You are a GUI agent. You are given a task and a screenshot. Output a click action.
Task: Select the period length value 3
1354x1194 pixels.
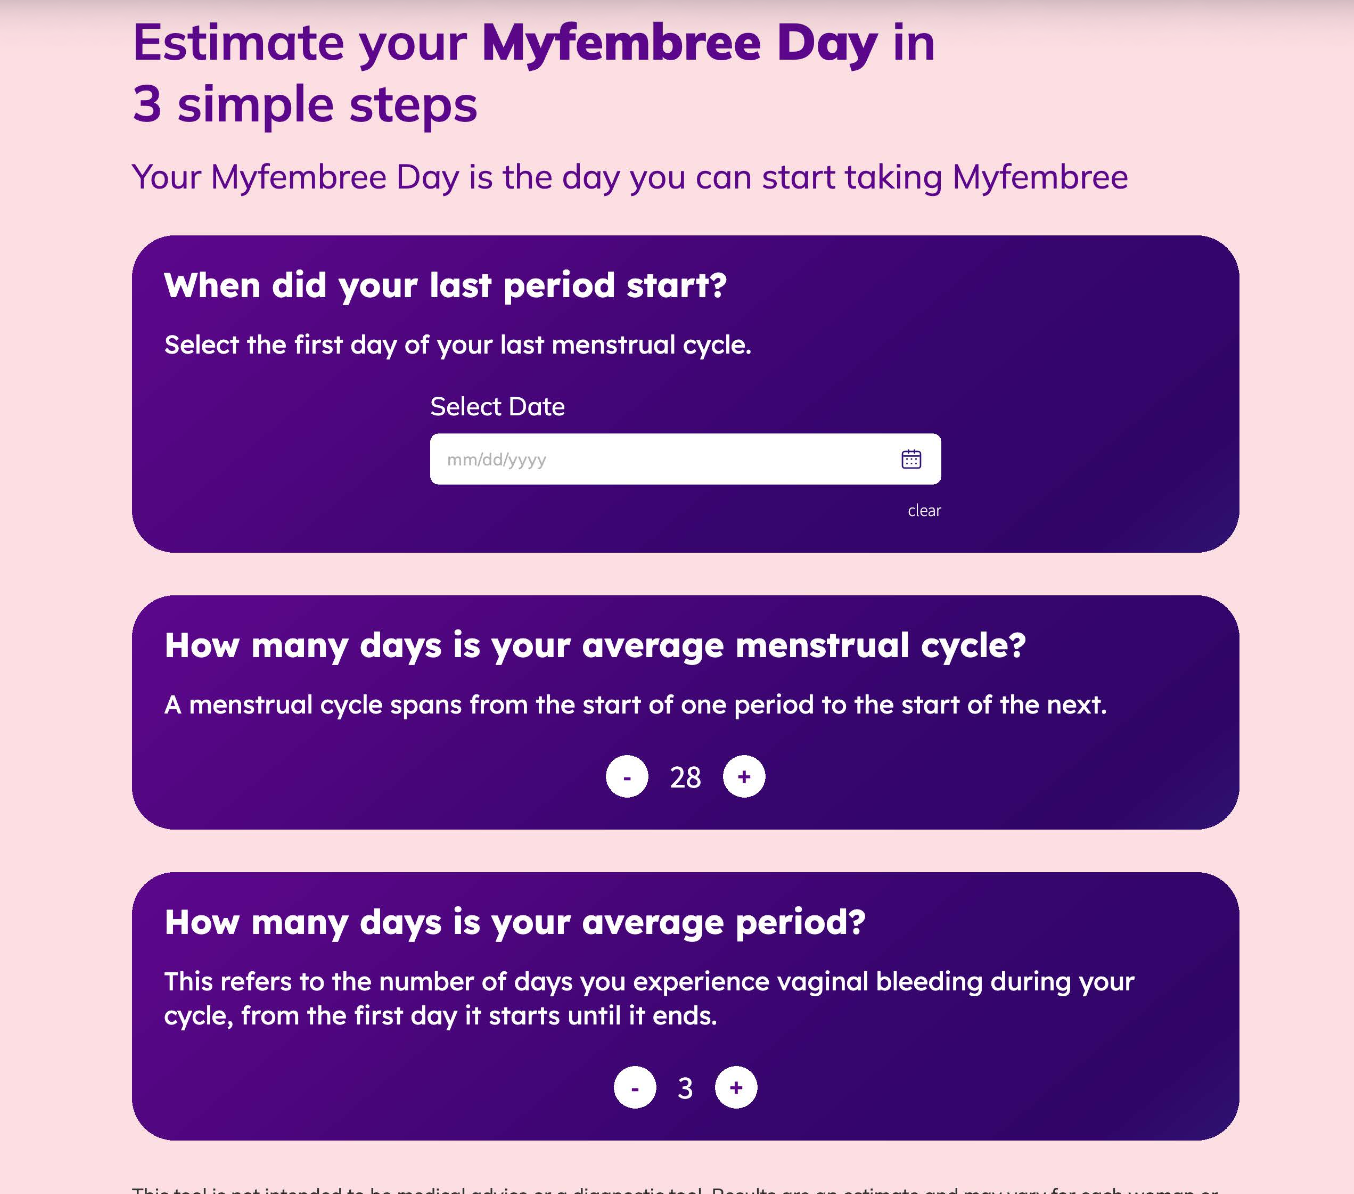(685, 1088)
